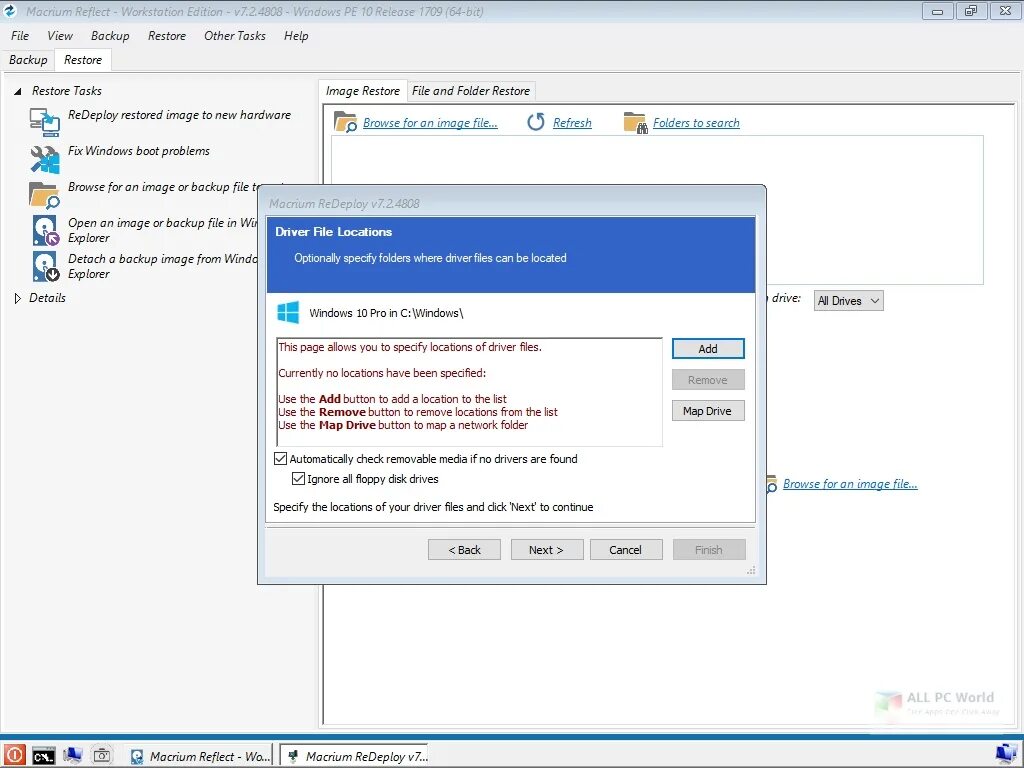This screenshot has width=1024, height=768.
Task: Open the File menu
Action: click(20, 36)
